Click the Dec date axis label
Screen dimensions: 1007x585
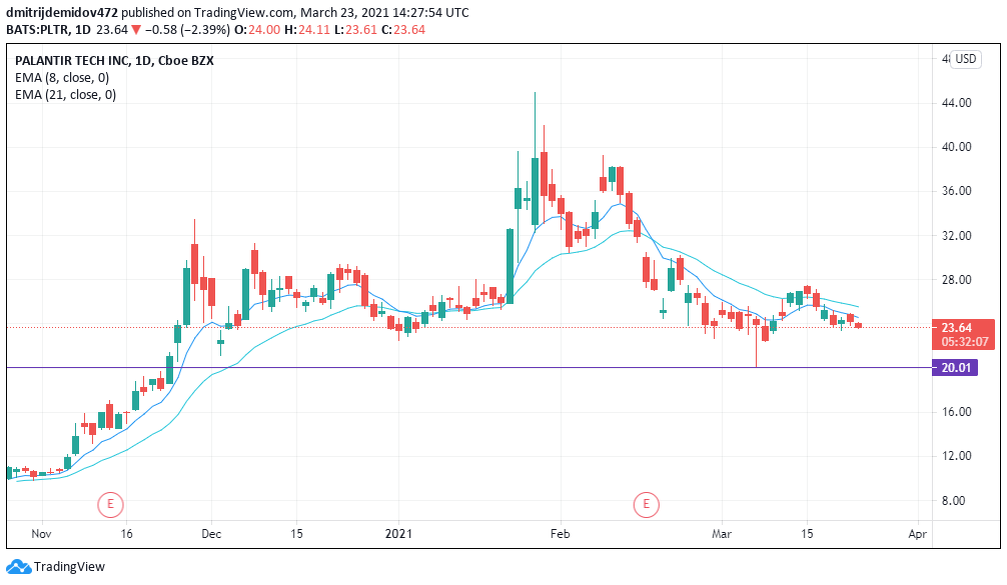pyautogui.click(x=211, y=534)
